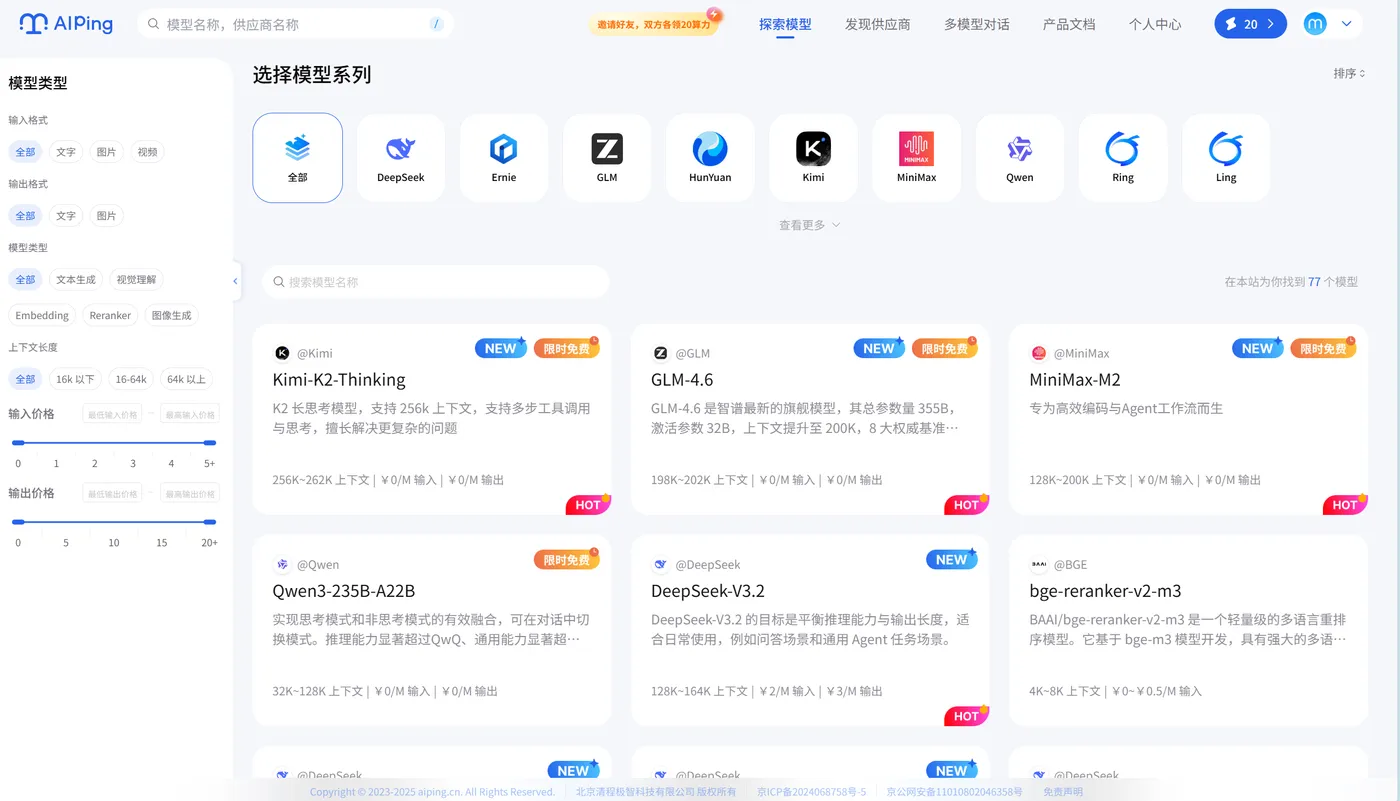Filter by Reranker model type
This screenshot has width=1400, height=801.
[110, 315]
